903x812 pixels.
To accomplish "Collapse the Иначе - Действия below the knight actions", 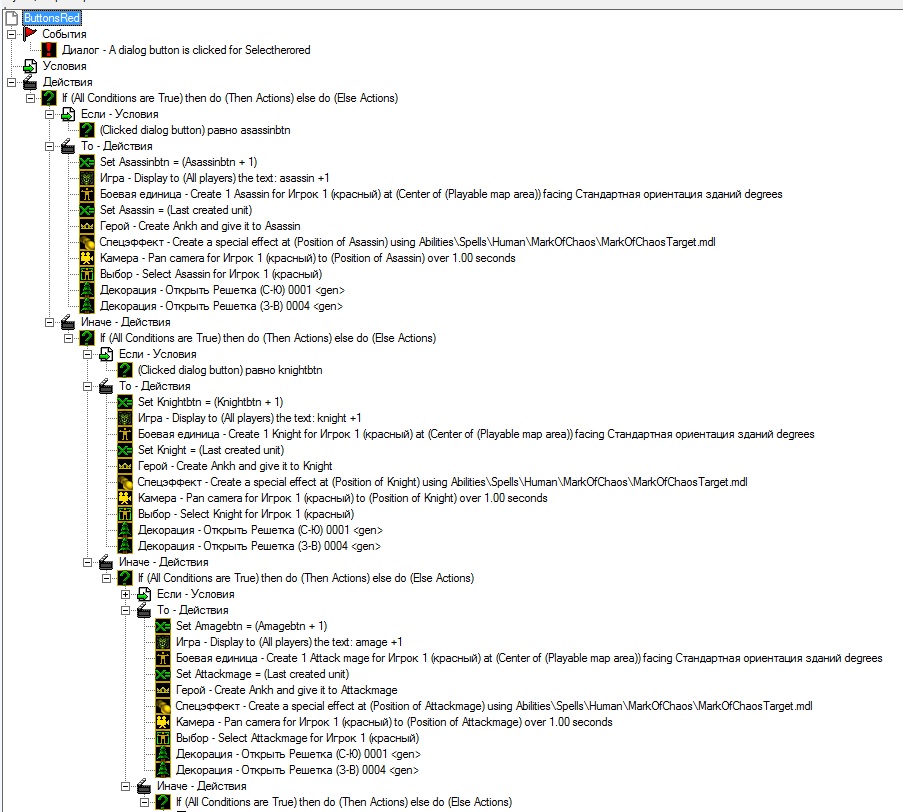I will (x=87, y=562).
